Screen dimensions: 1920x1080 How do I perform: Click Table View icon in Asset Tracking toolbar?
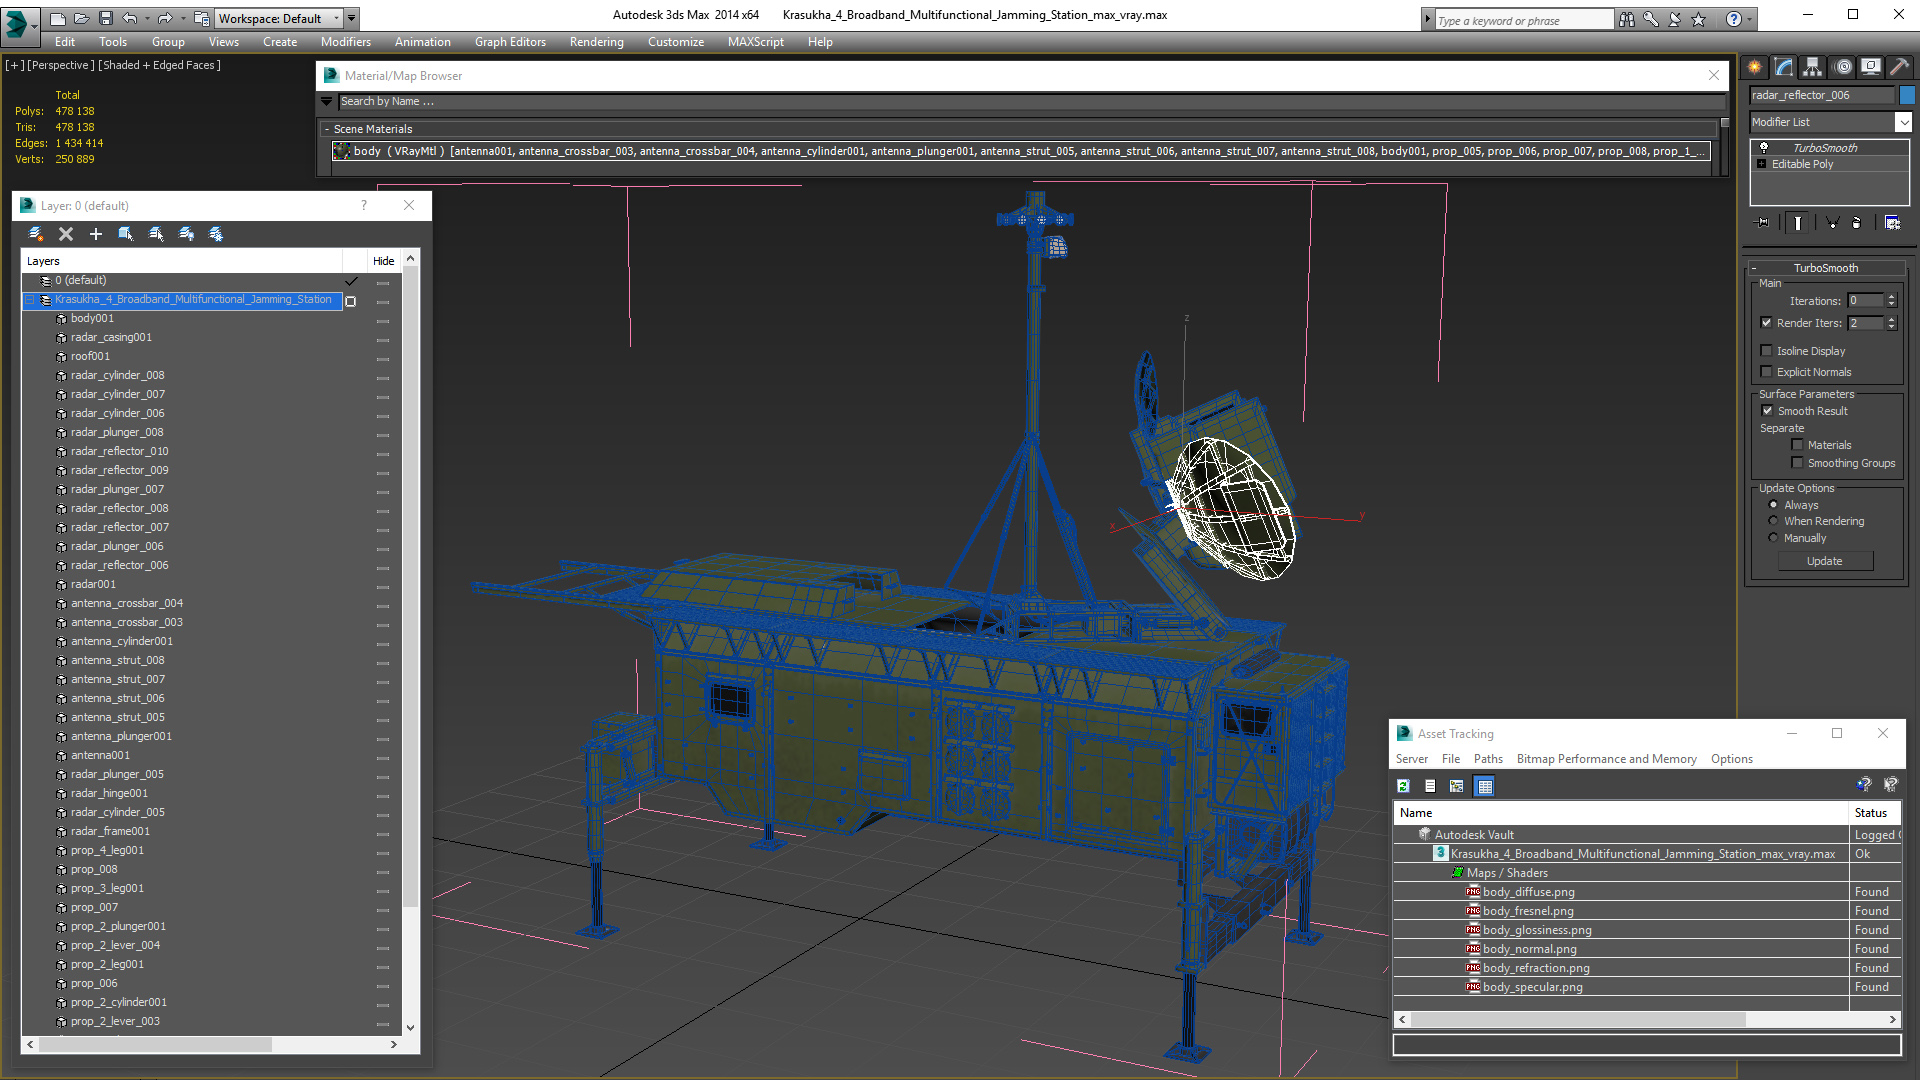tap(1485, 786)
